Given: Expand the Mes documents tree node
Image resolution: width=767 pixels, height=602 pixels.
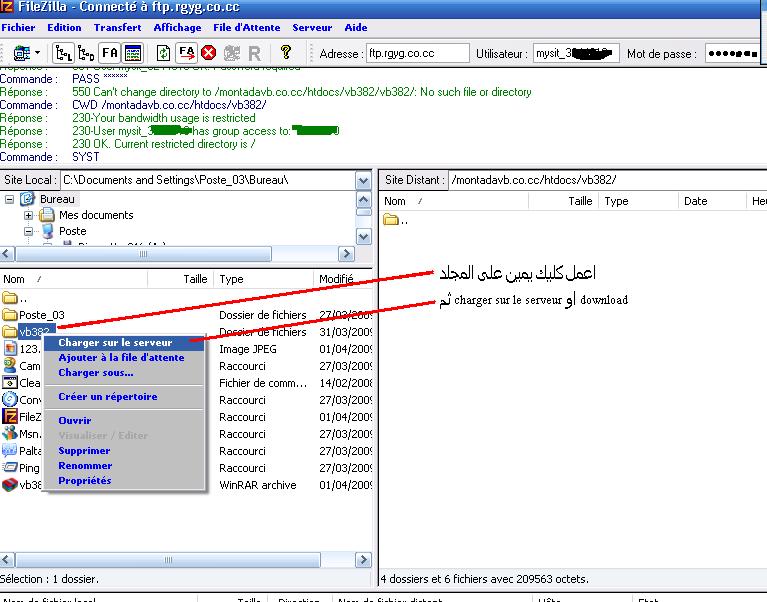Looking at the screenshot, I should pos(29,215).
